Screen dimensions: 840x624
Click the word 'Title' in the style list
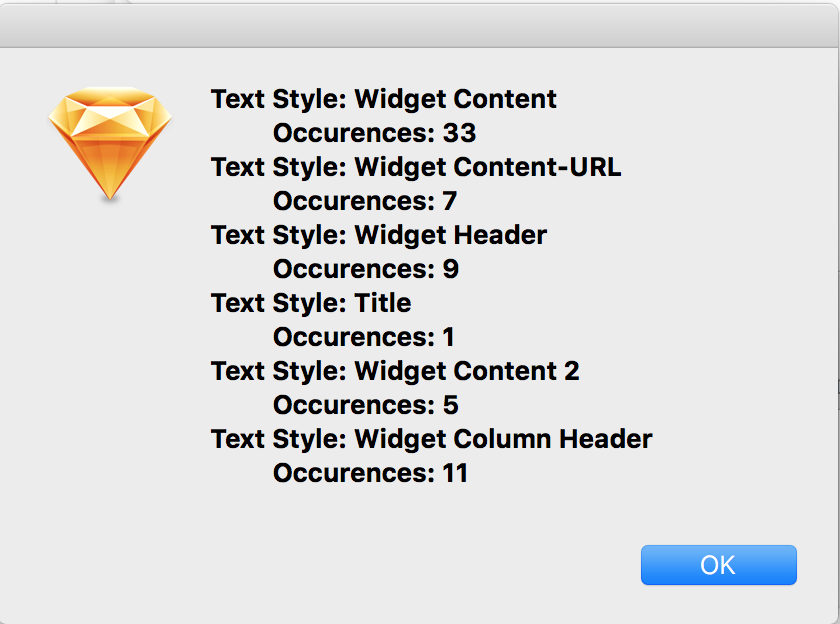click(383, 303)
